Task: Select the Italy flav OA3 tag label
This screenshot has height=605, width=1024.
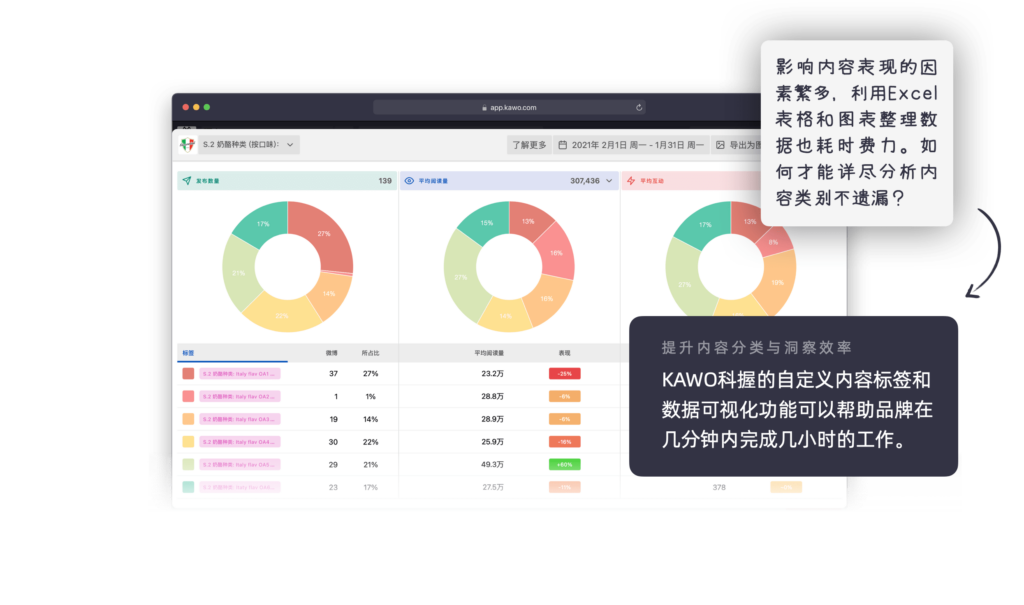Action: tap(240, 419)
